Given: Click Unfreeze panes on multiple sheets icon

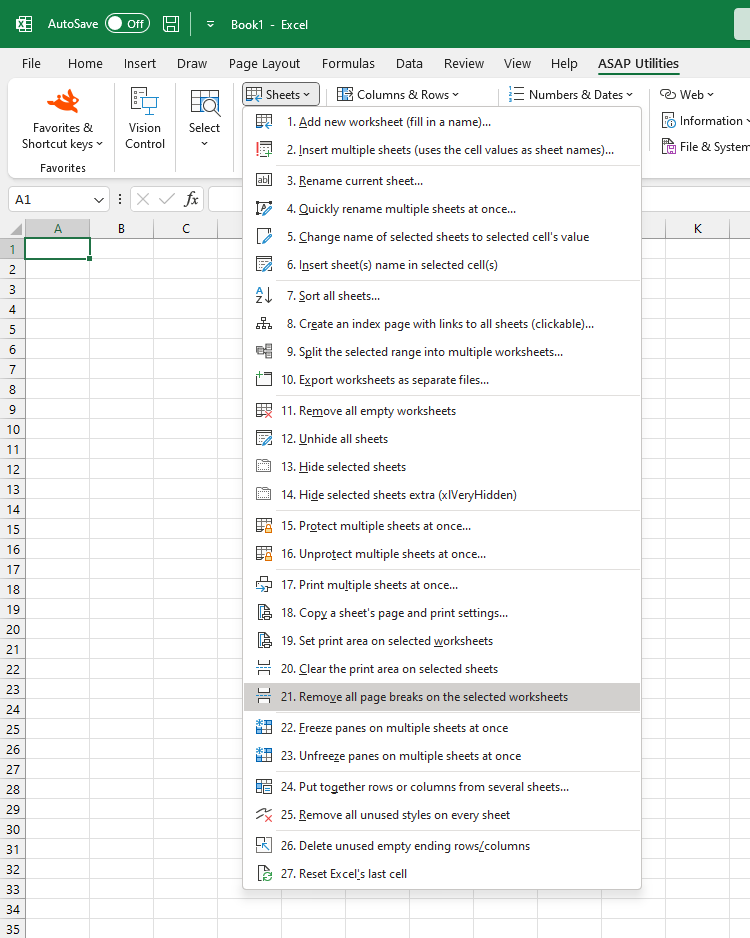Looking at the screenshot, I should pyautogui.click(x=264, y=756).
